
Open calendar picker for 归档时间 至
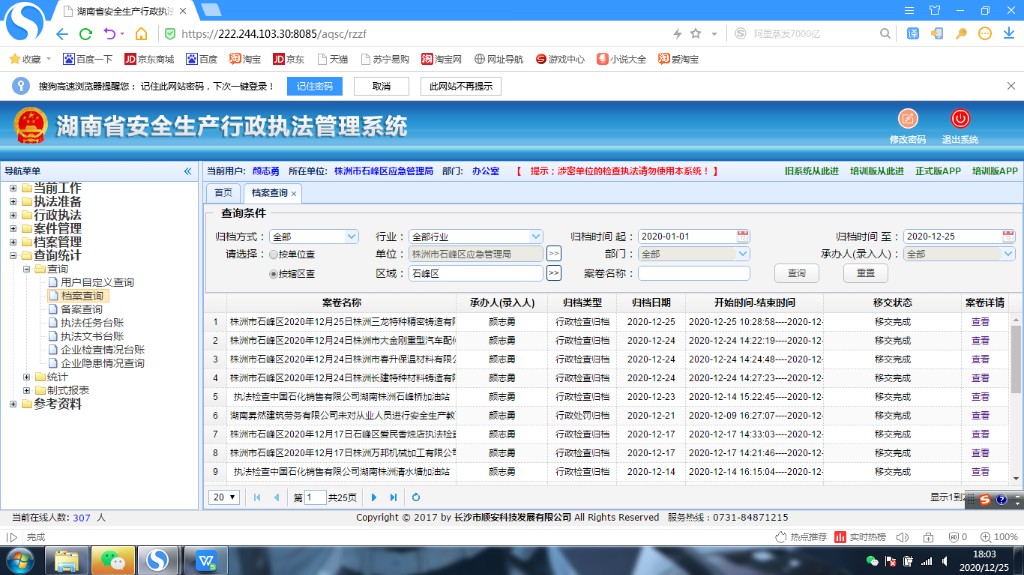tap(1008, 237)
